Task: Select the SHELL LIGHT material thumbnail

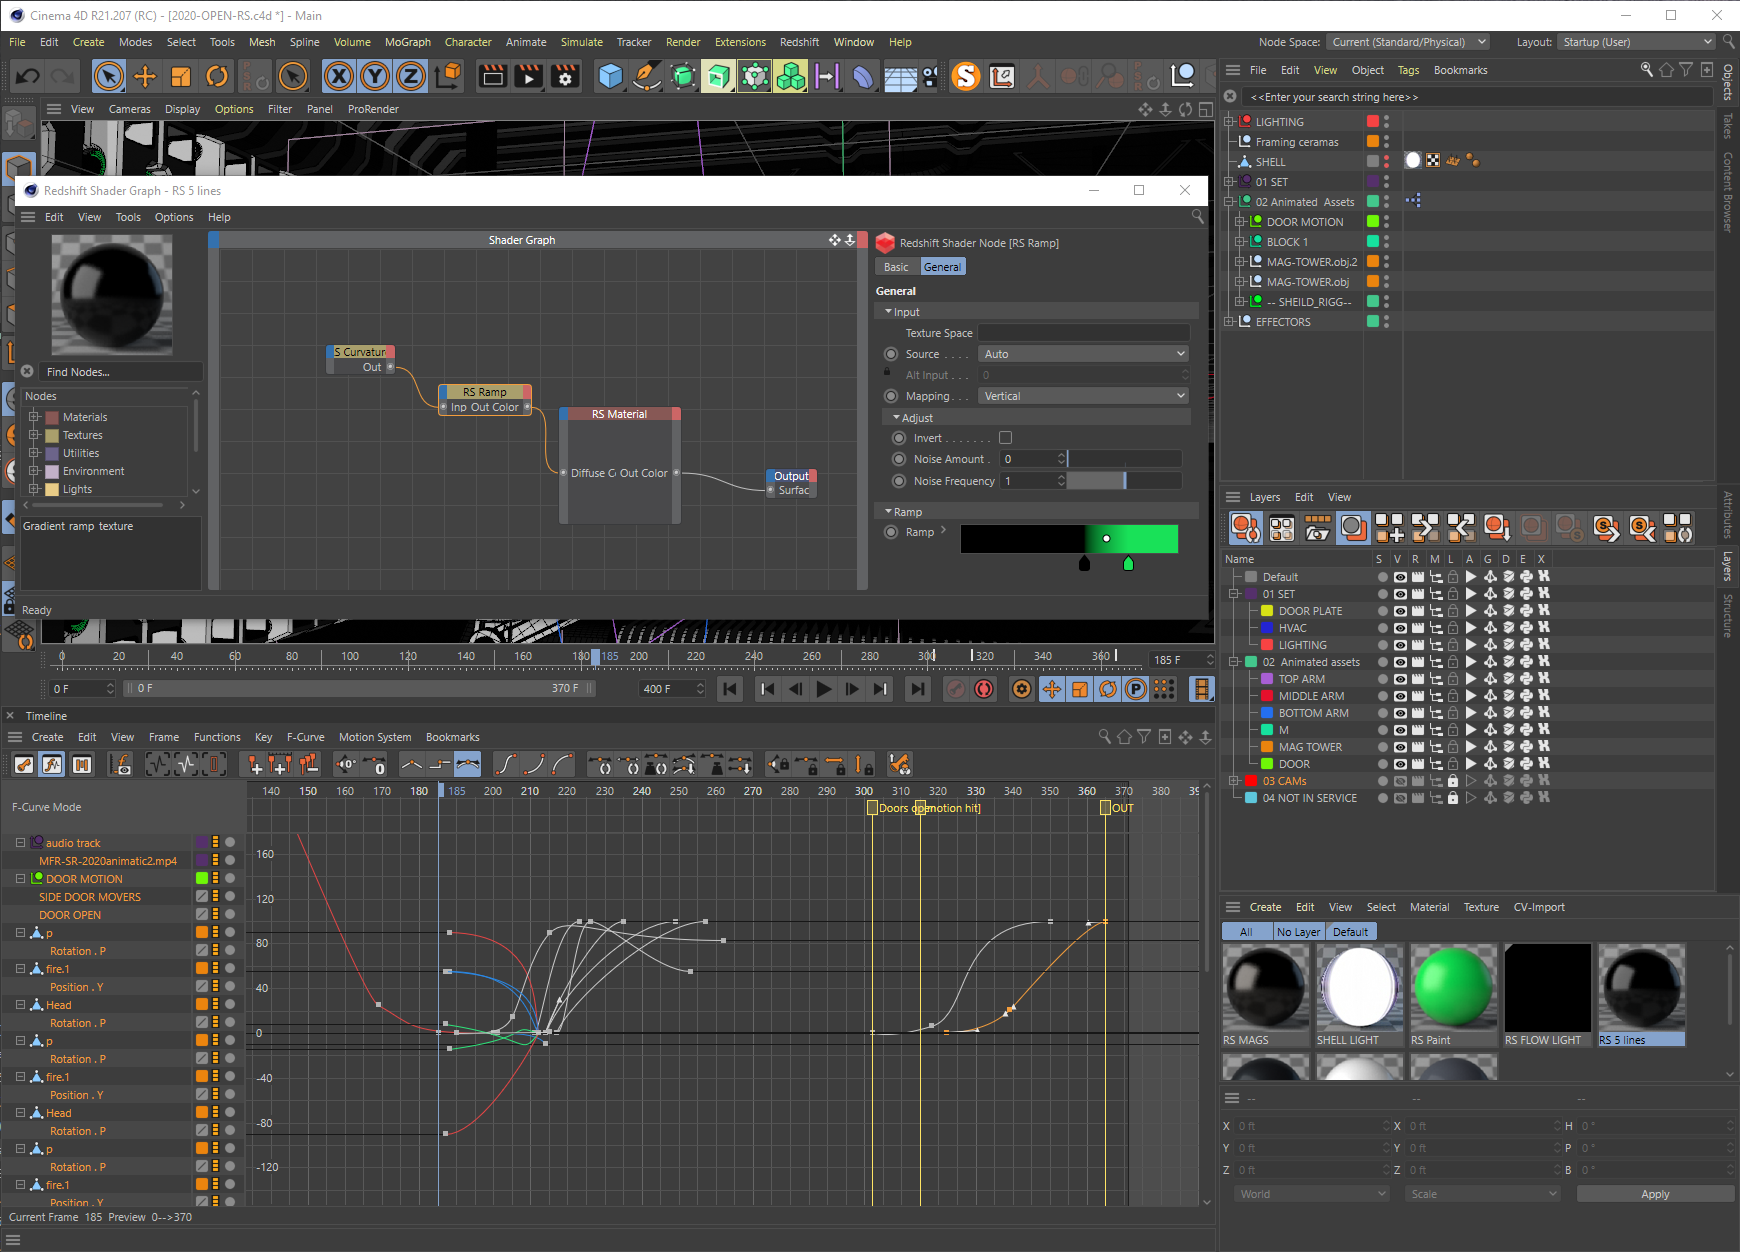Action: pyautogui.click(x=1359, y=988)
